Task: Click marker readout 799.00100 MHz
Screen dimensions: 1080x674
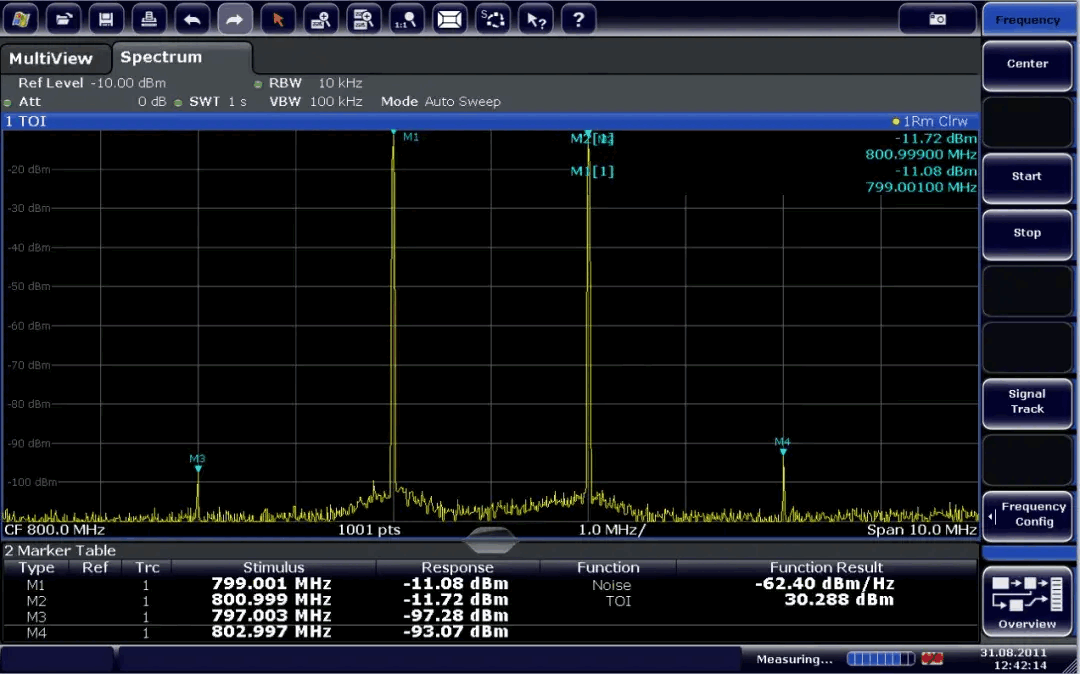Action: (x=921, y=187)
